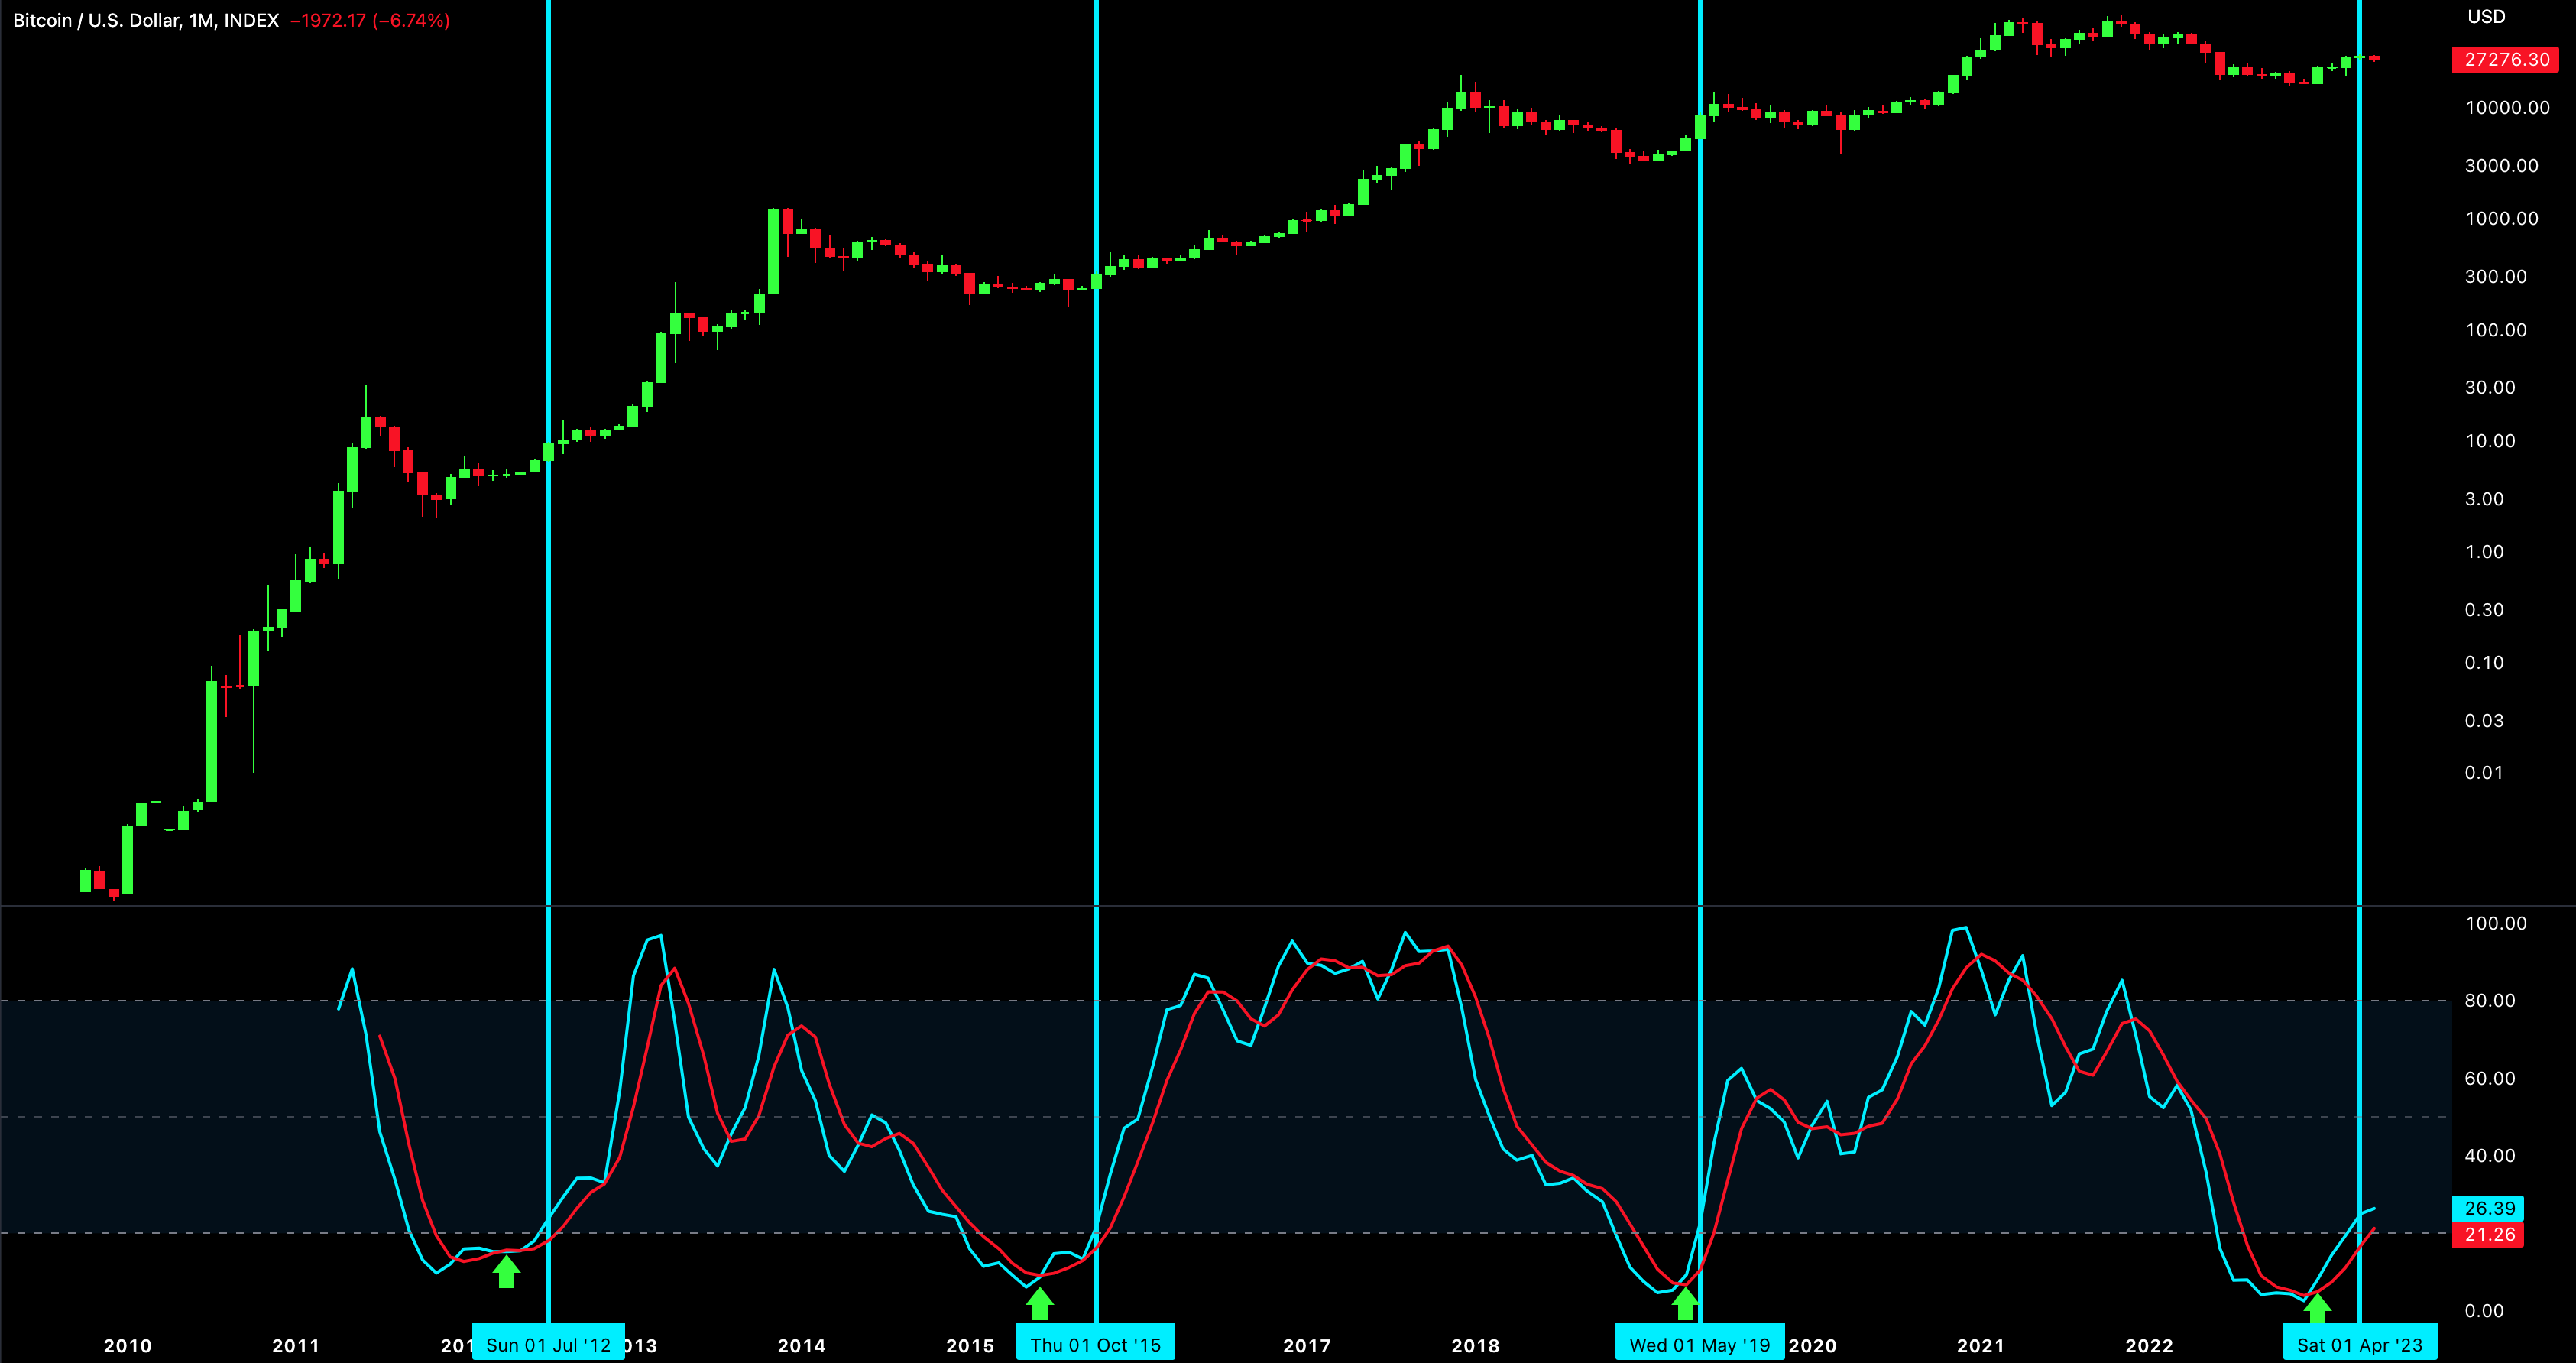The width and height of the screenshot is (2576, 1363).
Task: Click the 80.00 oscillator axis label
Action: point(2490,1001)
